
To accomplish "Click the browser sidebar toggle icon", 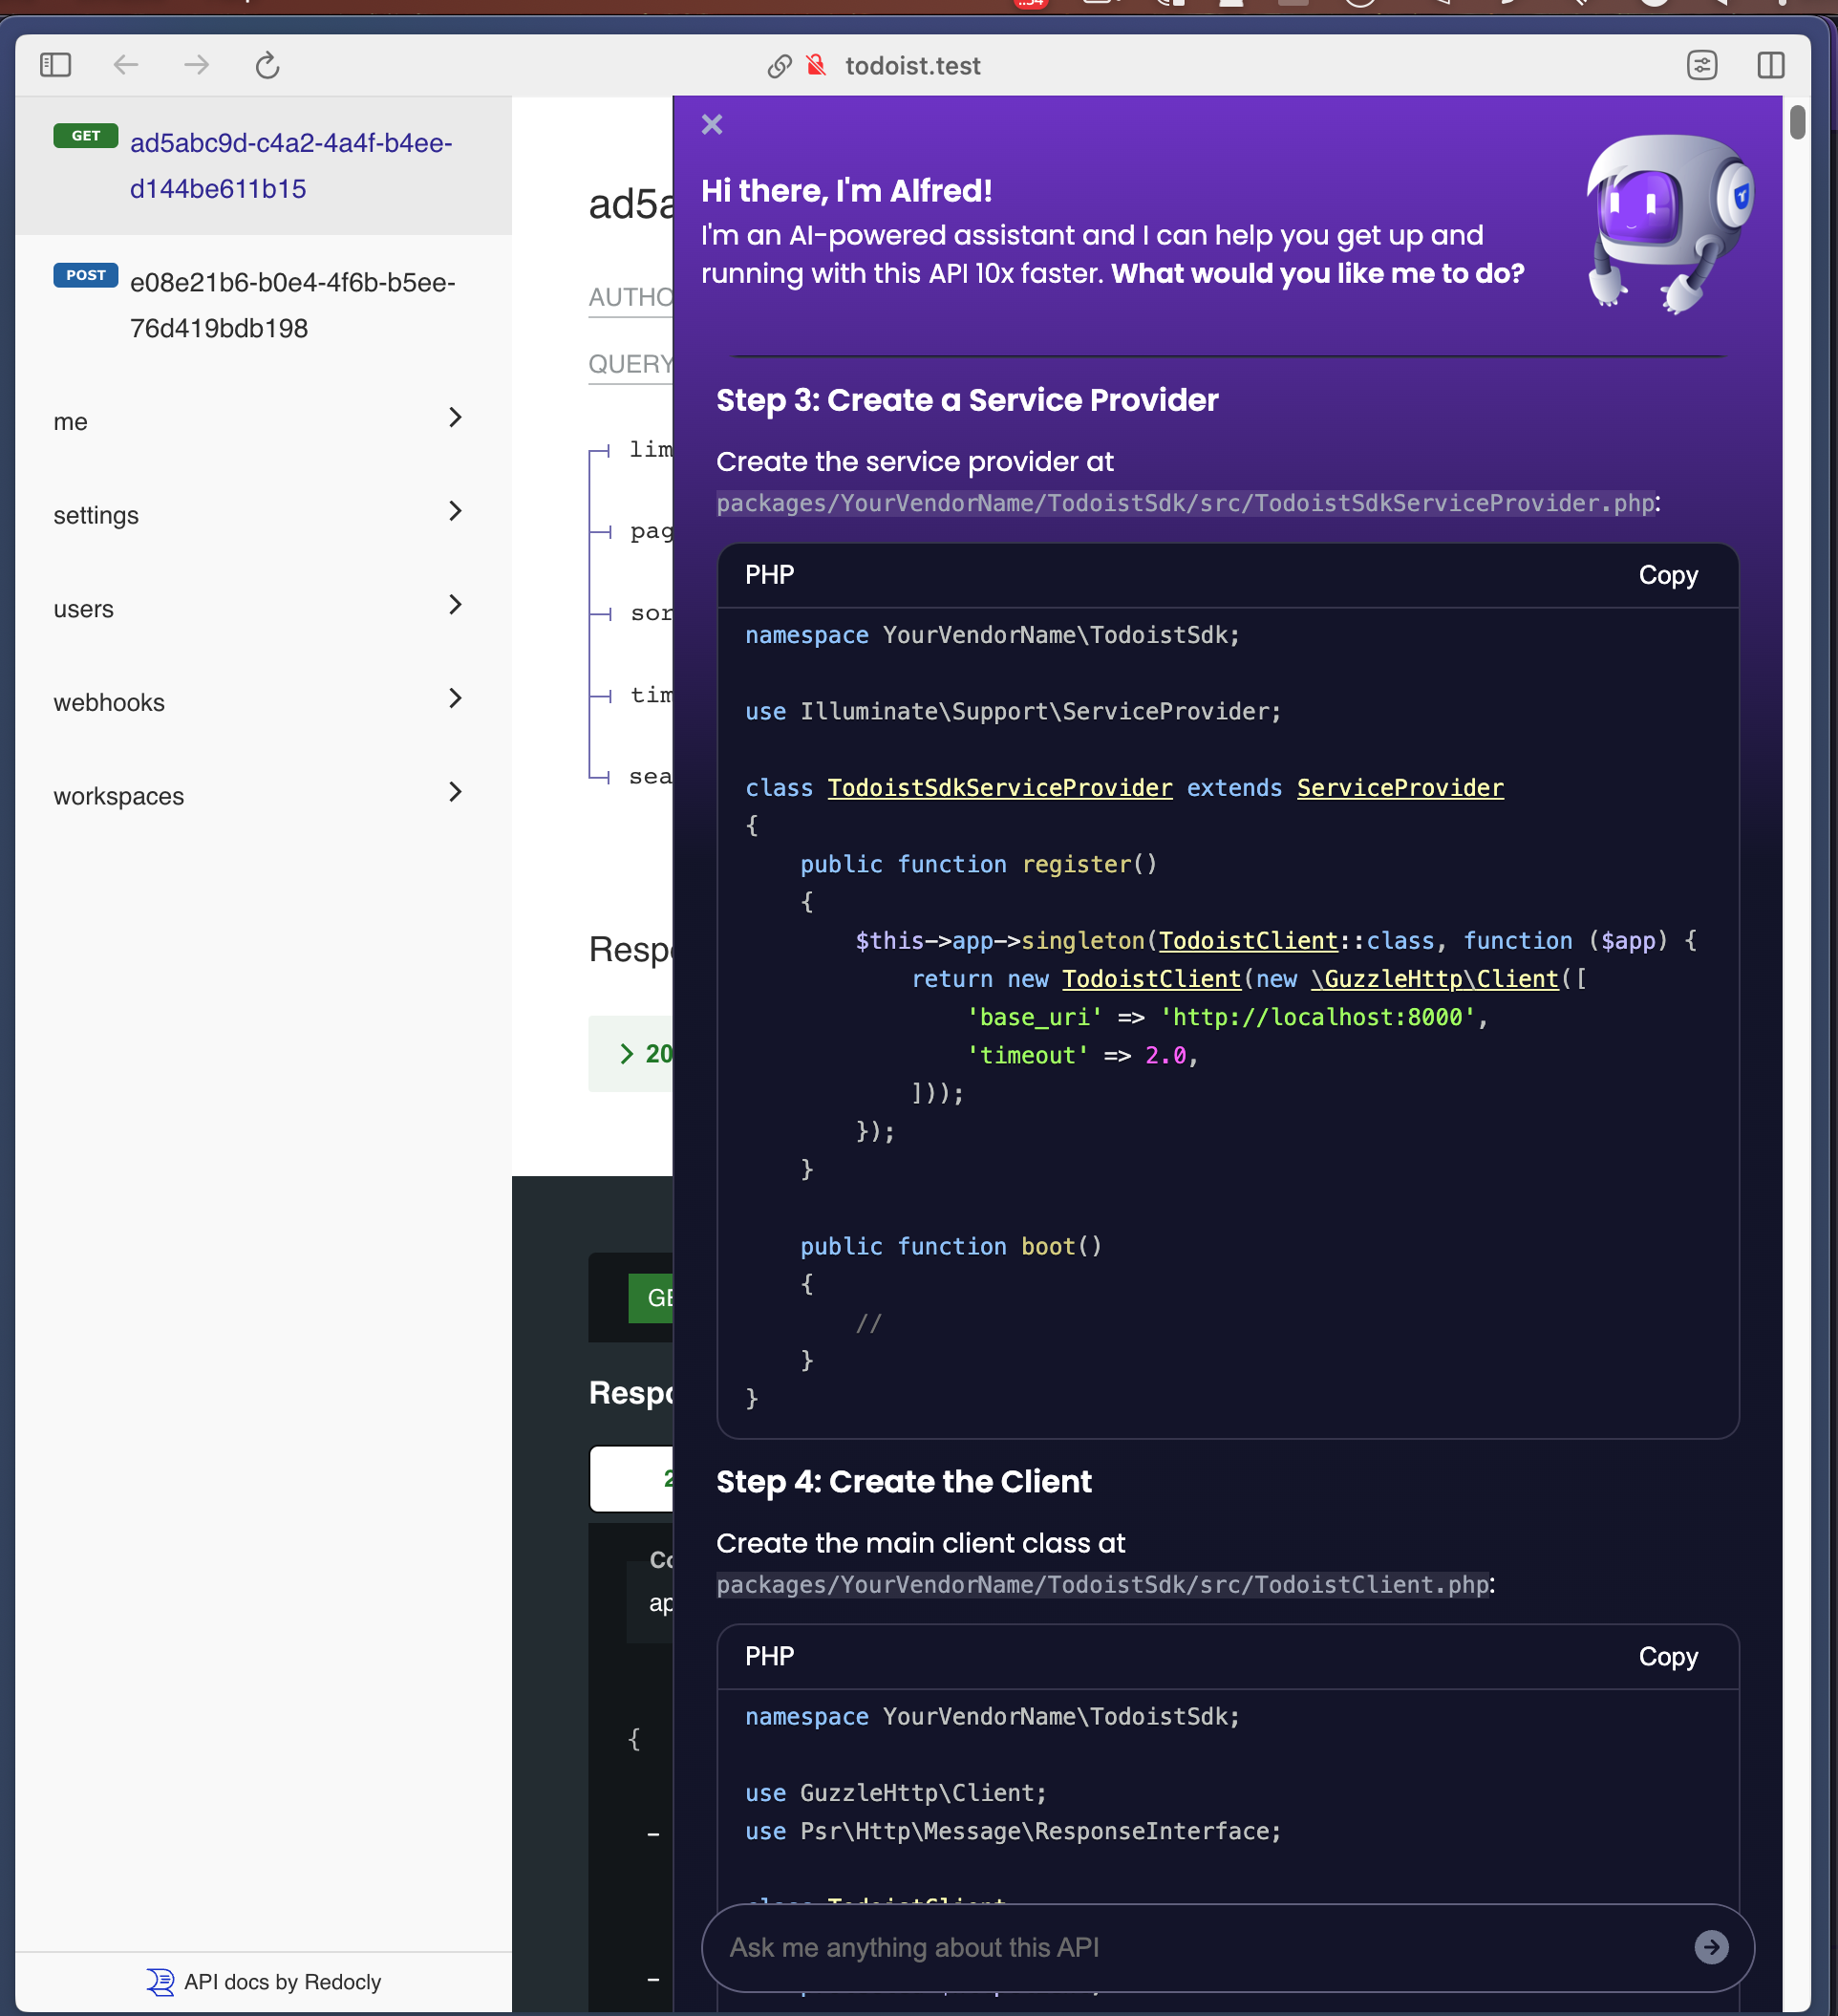I will pyautogui.click(x=56, y=65).
